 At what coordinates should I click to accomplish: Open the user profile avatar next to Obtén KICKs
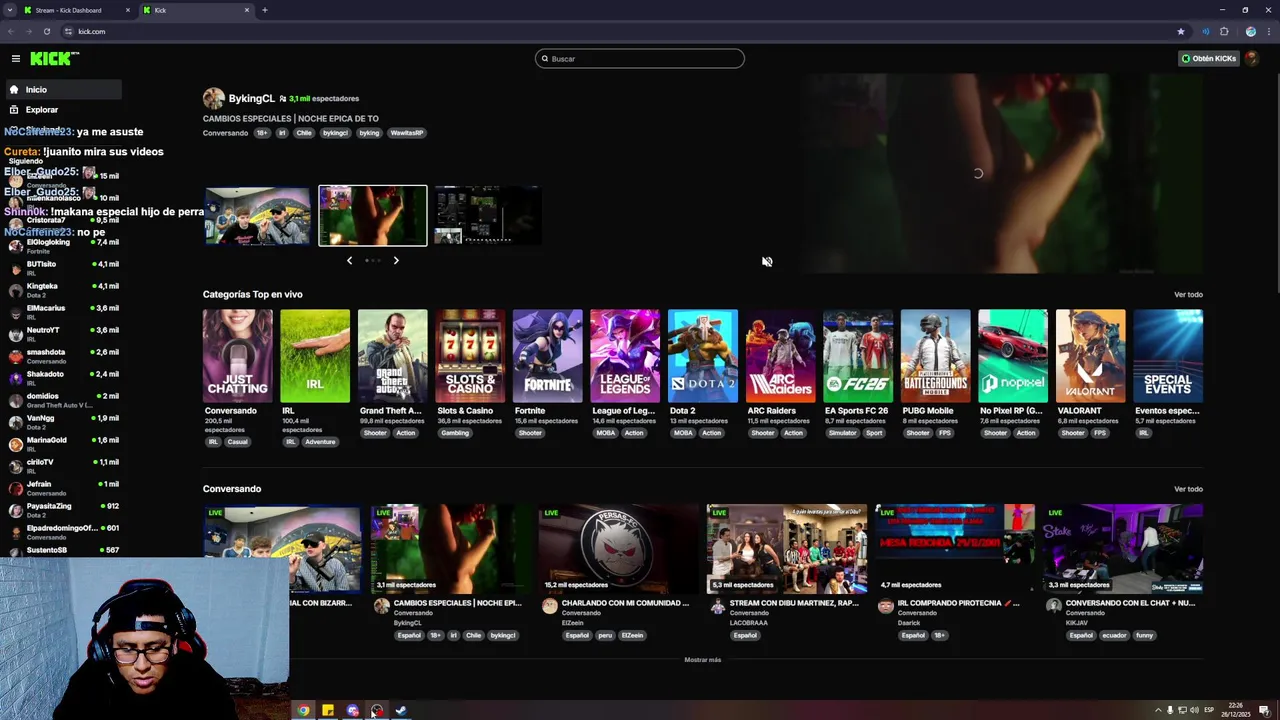tap(1252, 58)
